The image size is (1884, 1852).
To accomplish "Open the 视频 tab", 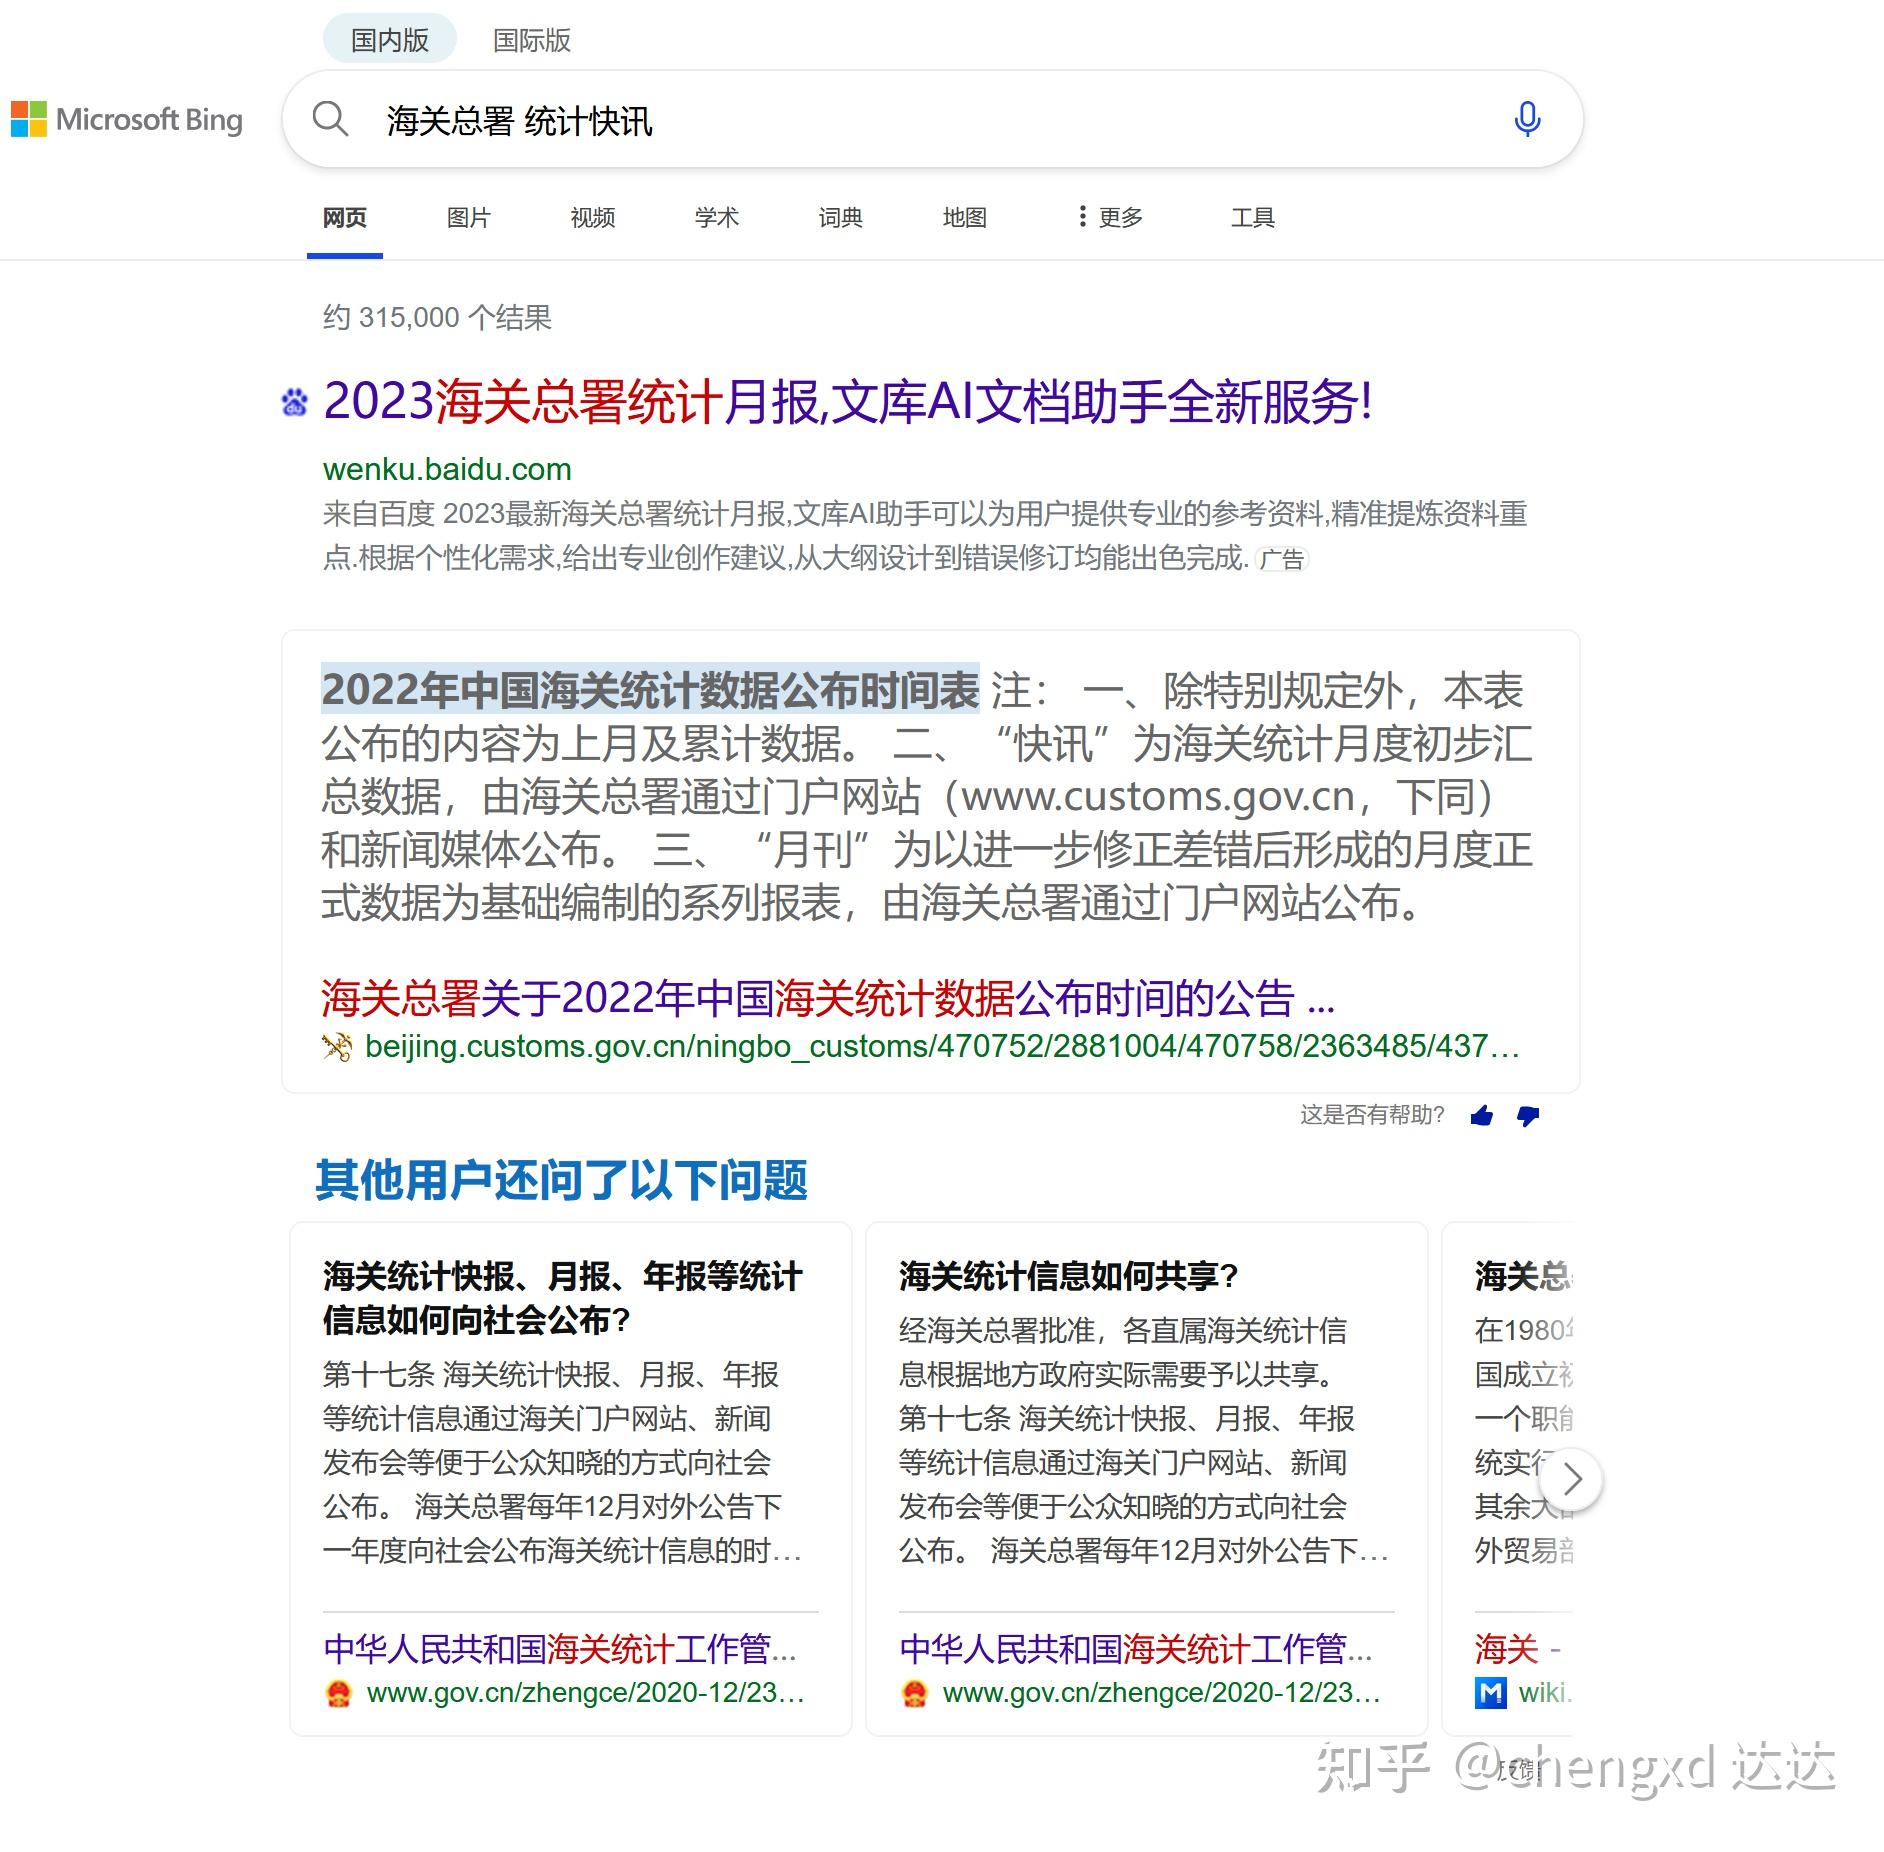I will [593, 218].
